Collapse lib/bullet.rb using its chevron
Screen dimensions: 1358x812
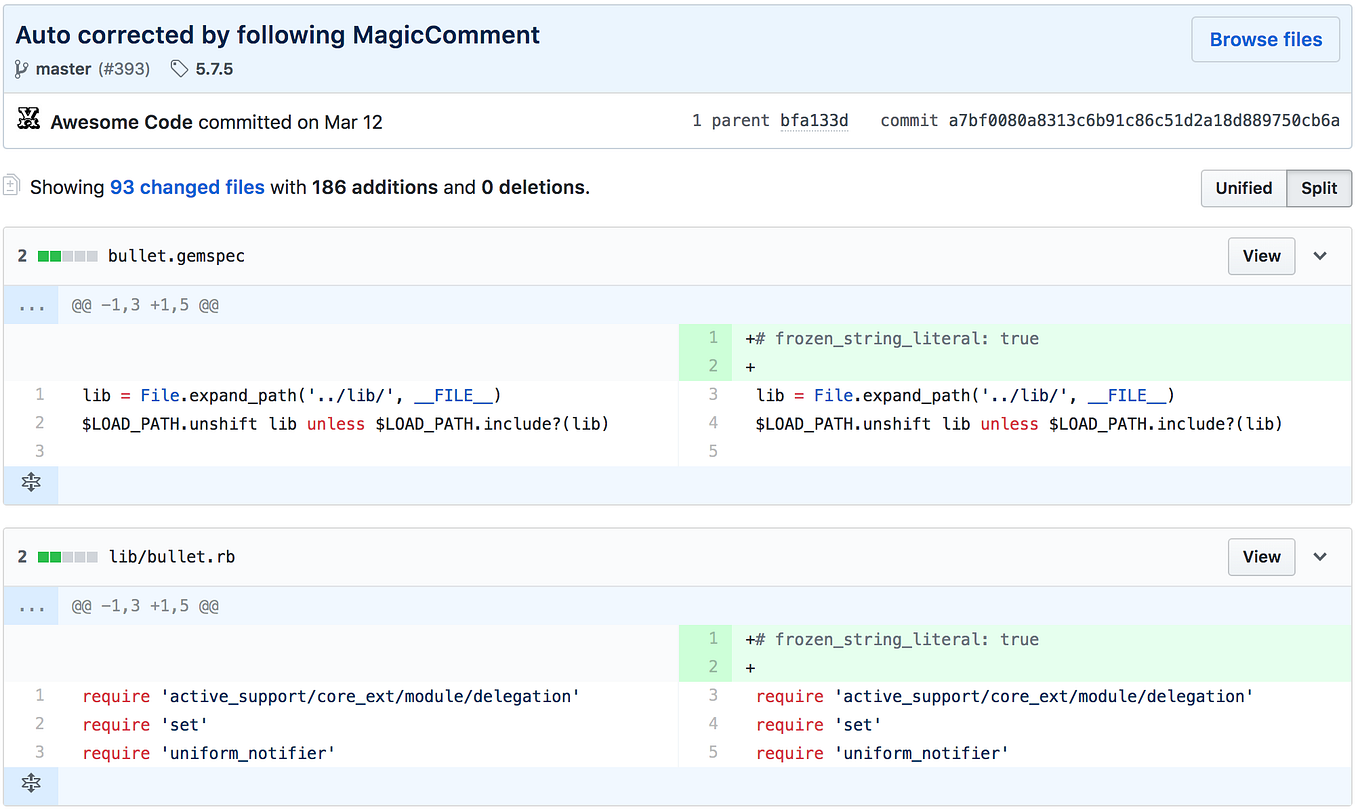coord(1320,557)
